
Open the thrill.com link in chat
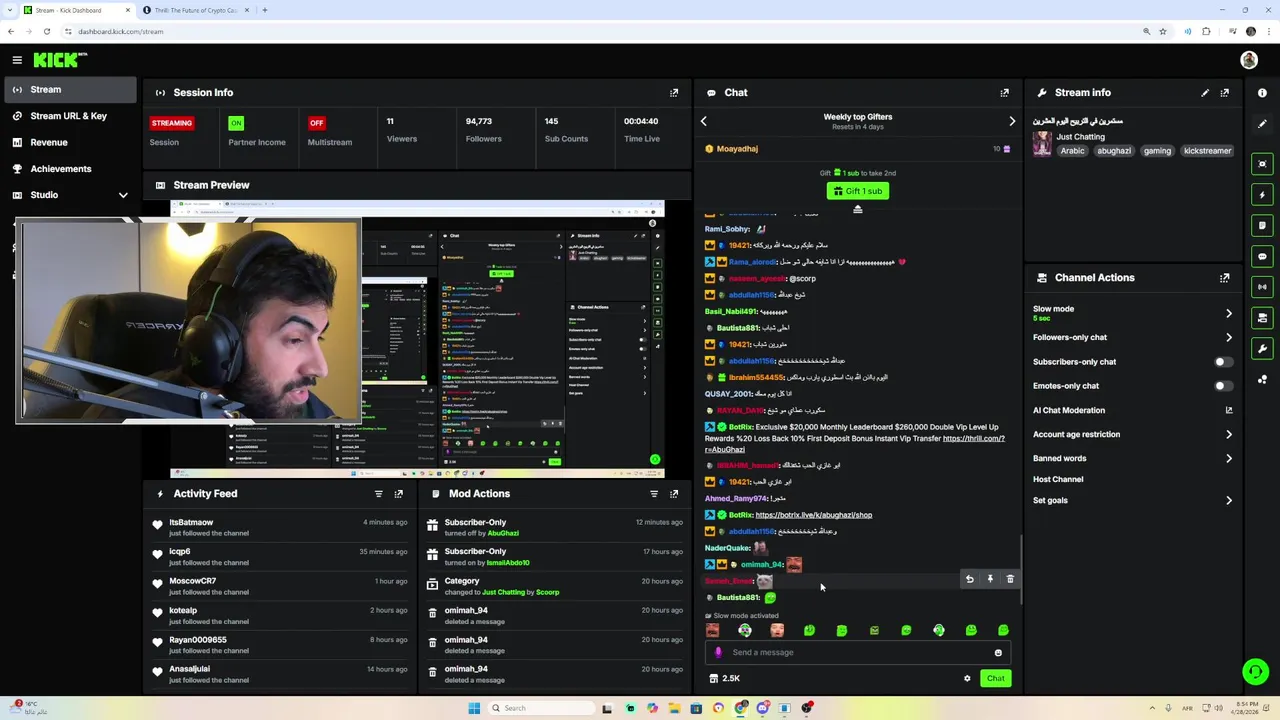click(855, 444)
